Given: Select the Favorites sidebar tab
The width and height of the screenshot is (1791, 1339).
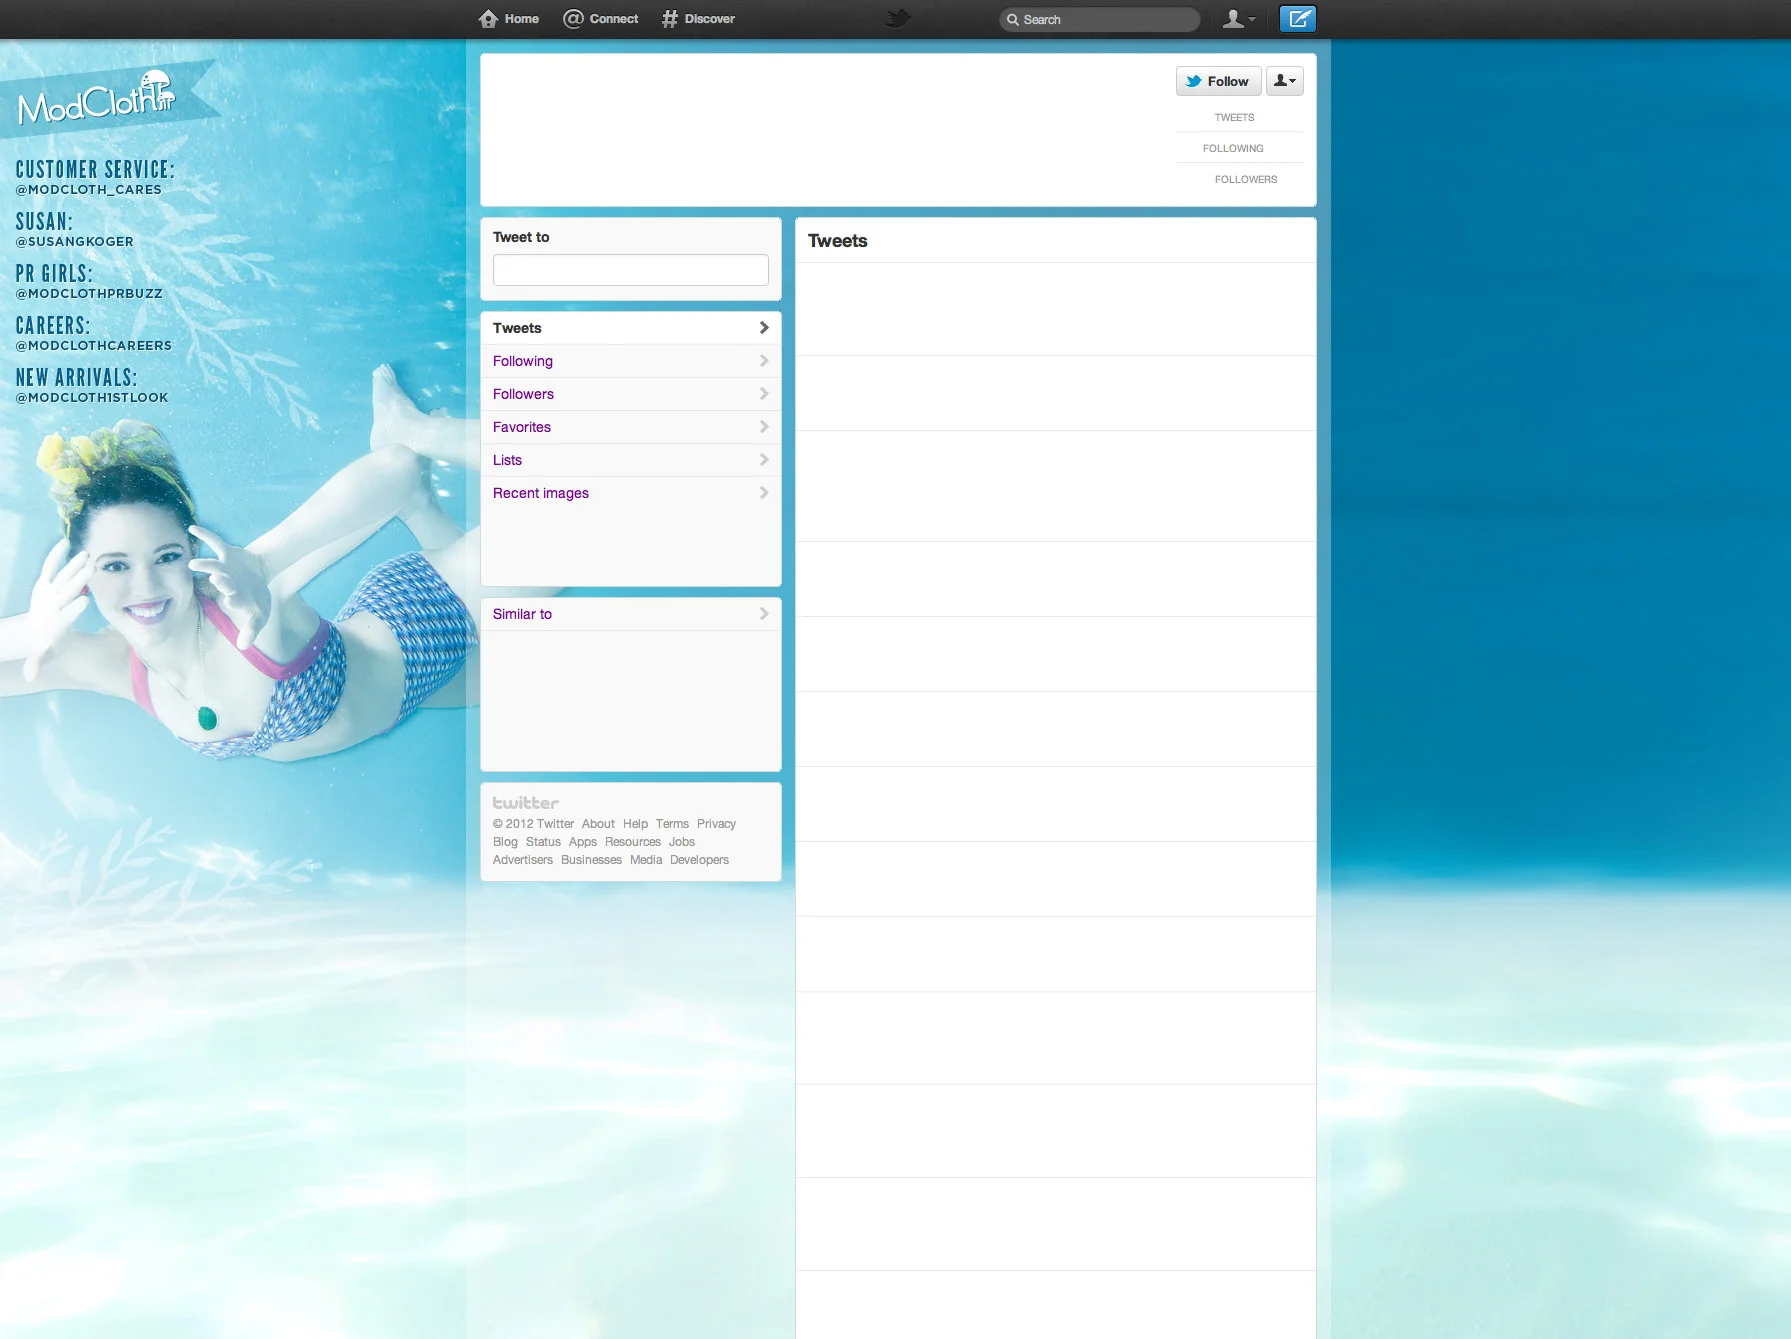Looking at the screenshot, I should (631, 427).
